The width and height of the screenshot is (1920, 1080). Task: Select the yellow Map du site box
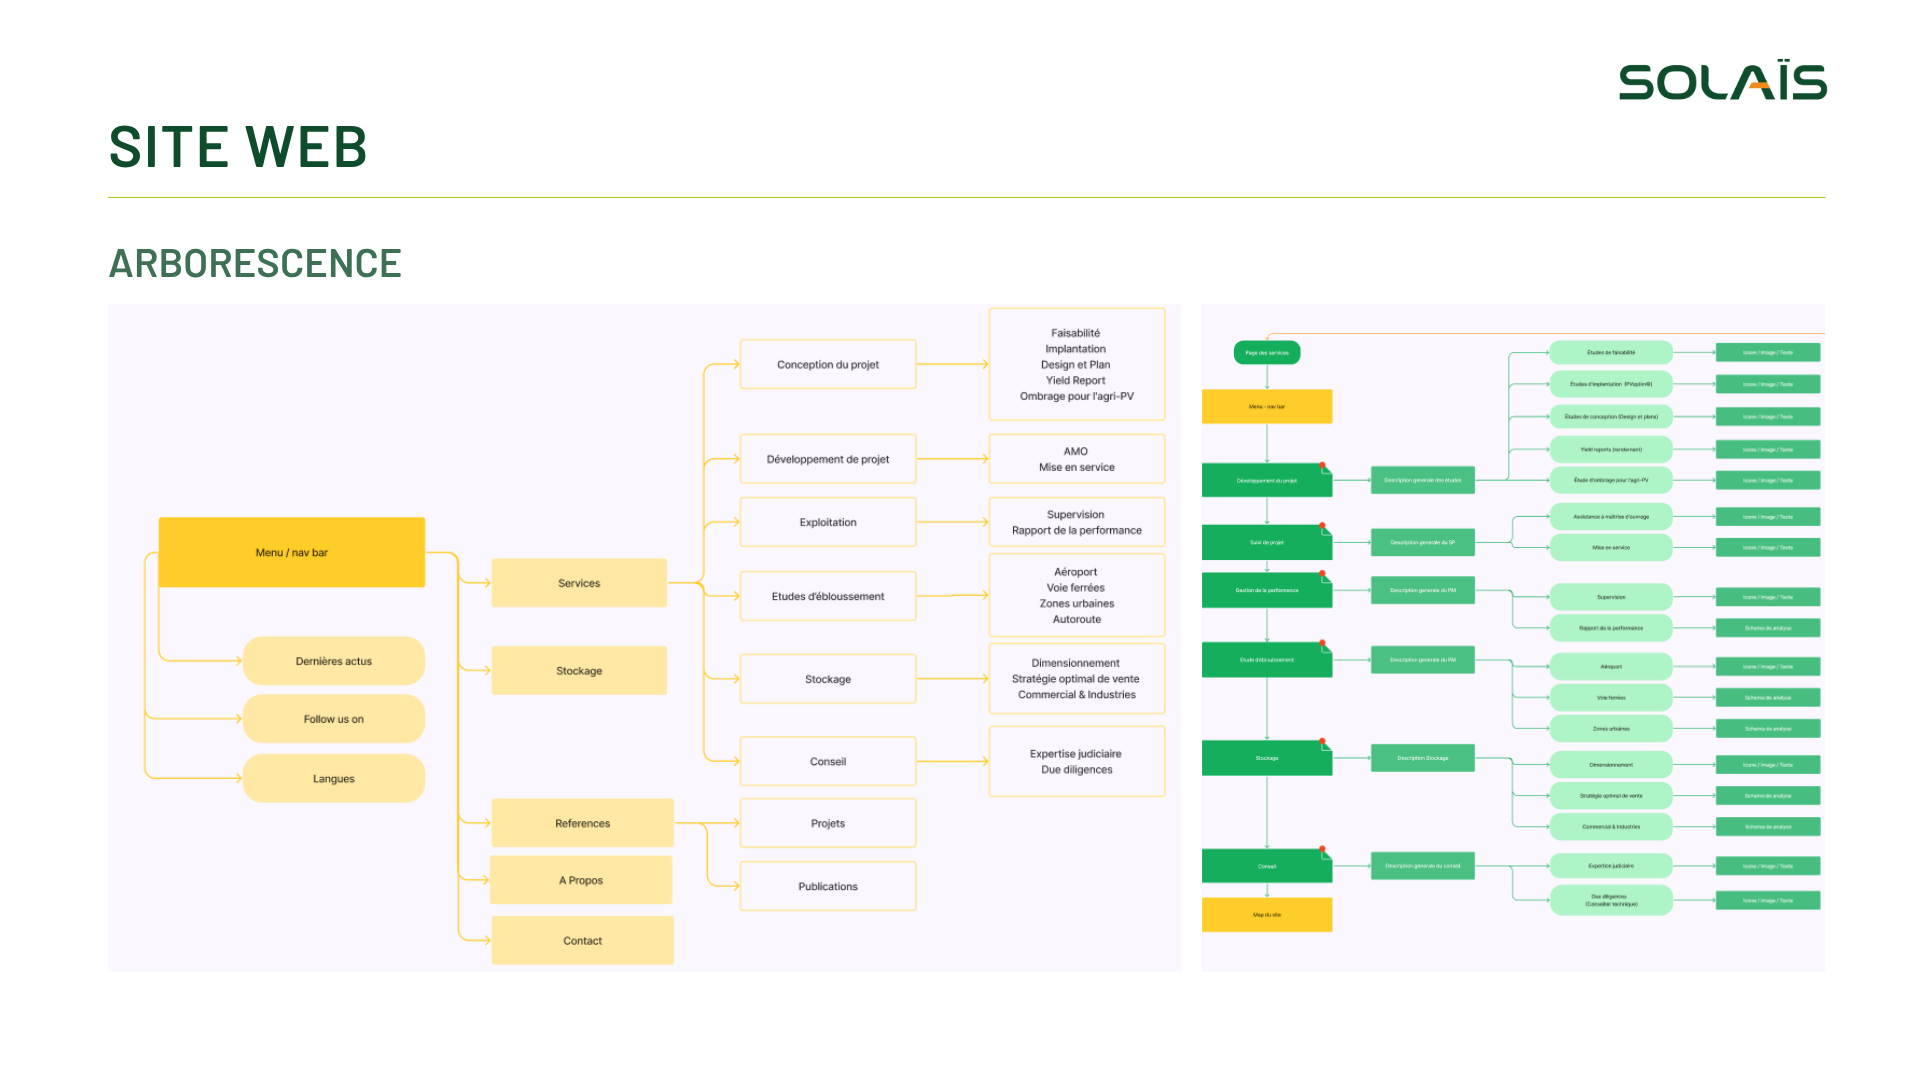click(1266, 914)
